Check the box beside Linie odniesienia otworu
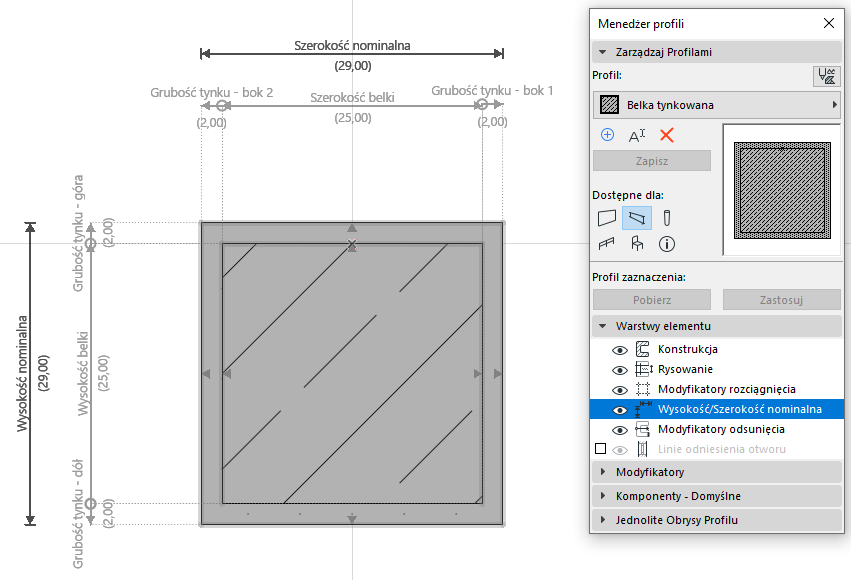The image size is (851, 580). (600, 449)
